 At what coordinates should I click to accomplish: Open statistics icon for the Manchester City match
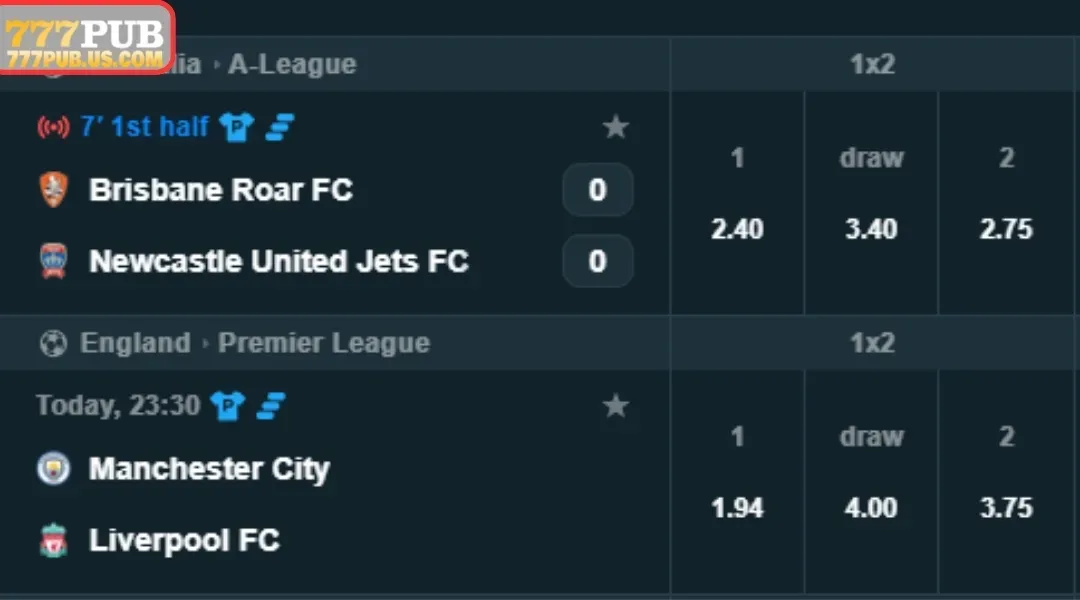pyautogui.click(x=270, y=406)
